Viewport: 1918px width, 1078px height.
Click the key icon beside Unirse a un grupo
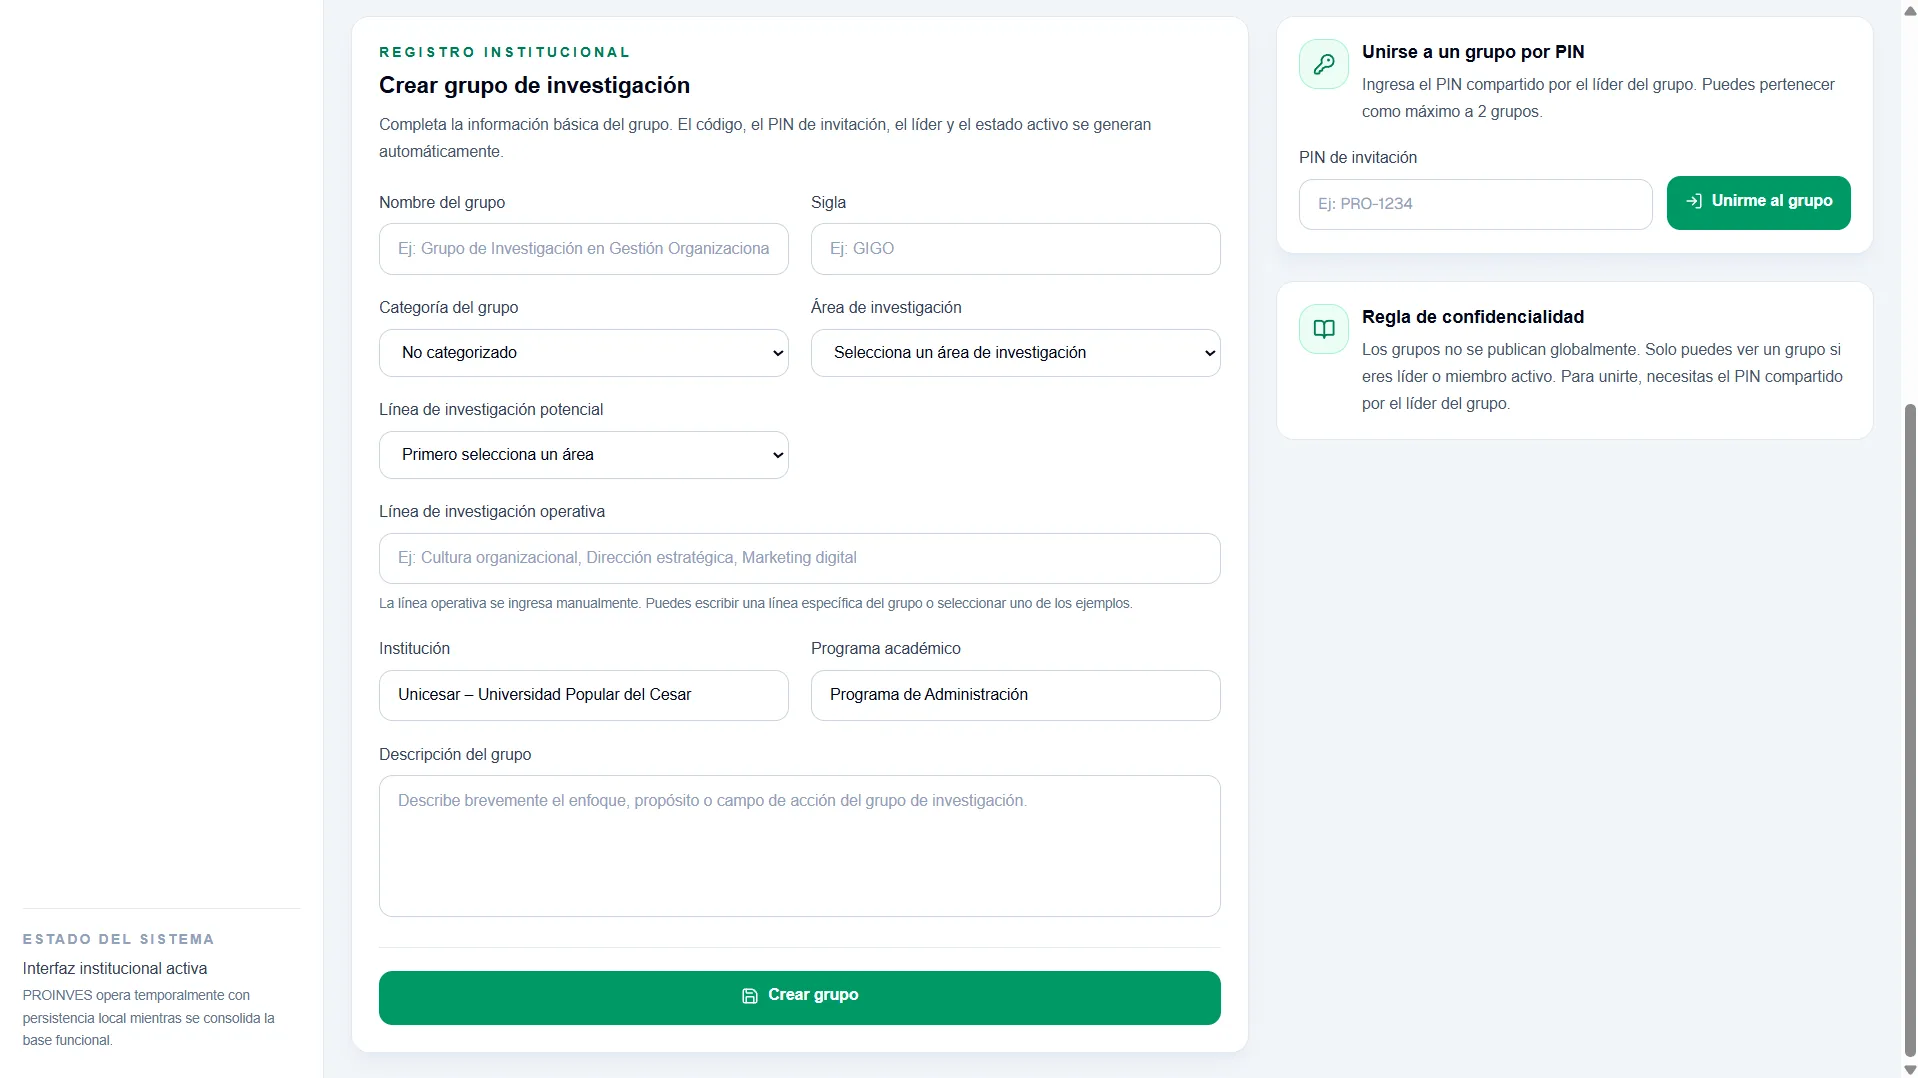pos(1324,64)
